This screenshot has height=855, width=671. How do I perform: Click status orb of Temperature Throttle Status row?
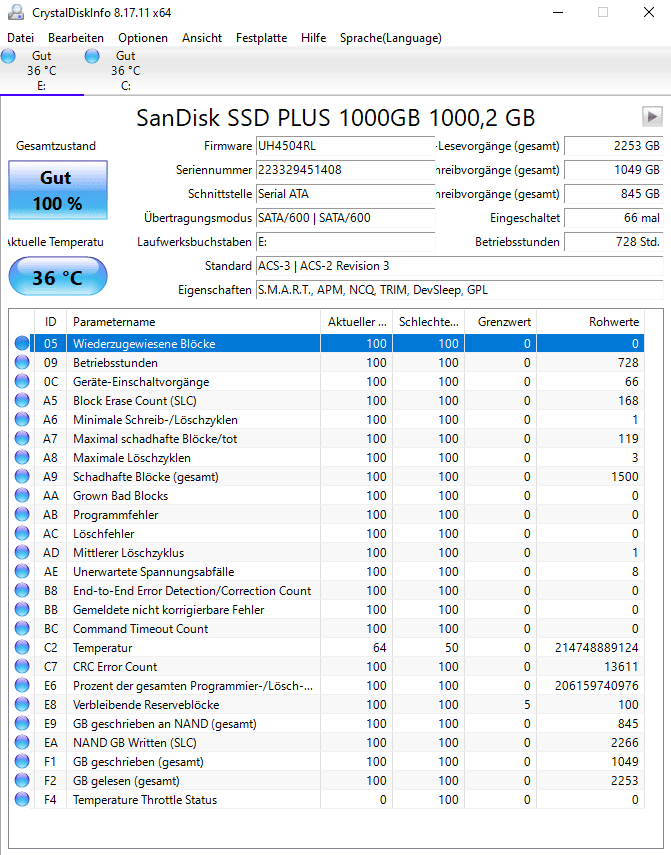click(x=22, y=799)
